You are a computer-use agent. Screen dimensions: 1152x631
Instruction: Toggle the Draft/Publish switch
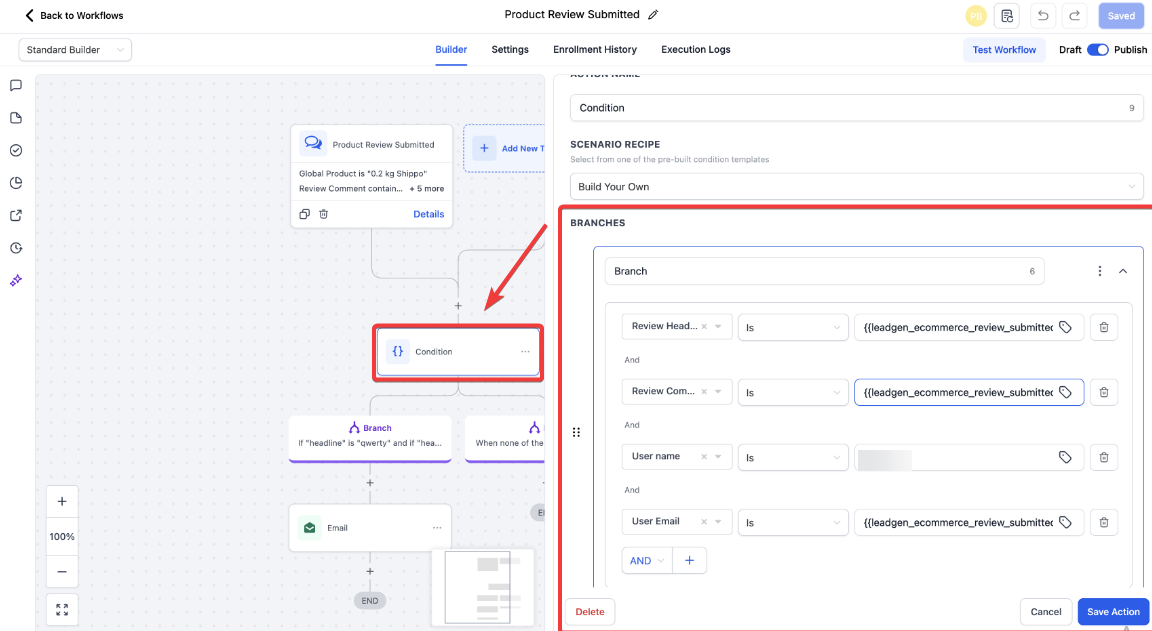(x=1097, y=50)
